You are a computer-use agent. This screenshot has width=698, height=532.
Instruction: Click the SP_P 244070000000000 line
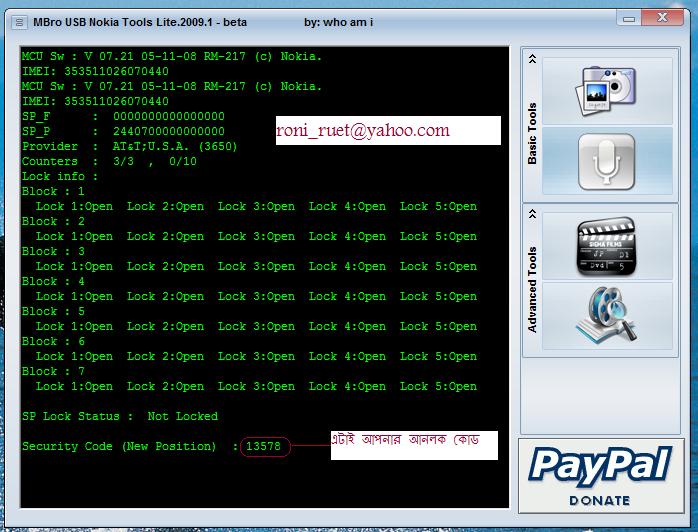point(123,131)
